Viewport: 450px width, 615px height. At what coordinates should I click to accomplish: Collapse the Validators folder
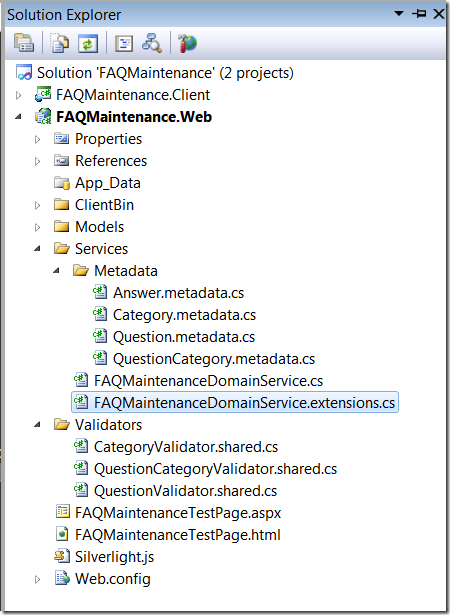pos(37,424)
